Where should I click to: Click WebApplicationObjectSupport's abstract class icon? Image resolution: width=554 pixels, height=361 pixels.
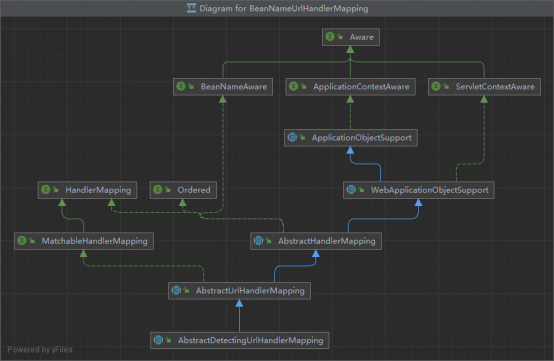(x=351, y=189)
